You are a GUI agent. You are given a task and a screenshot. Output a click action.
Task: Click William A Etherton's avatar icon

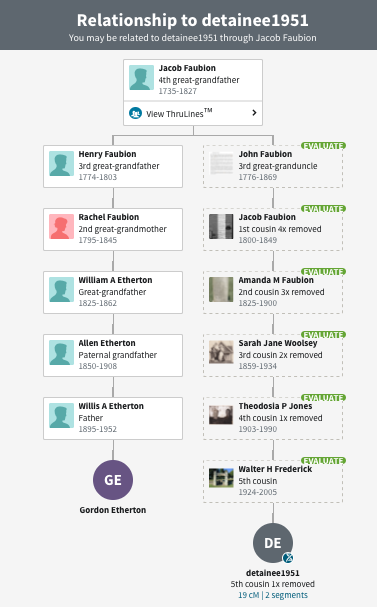(62, 290)
